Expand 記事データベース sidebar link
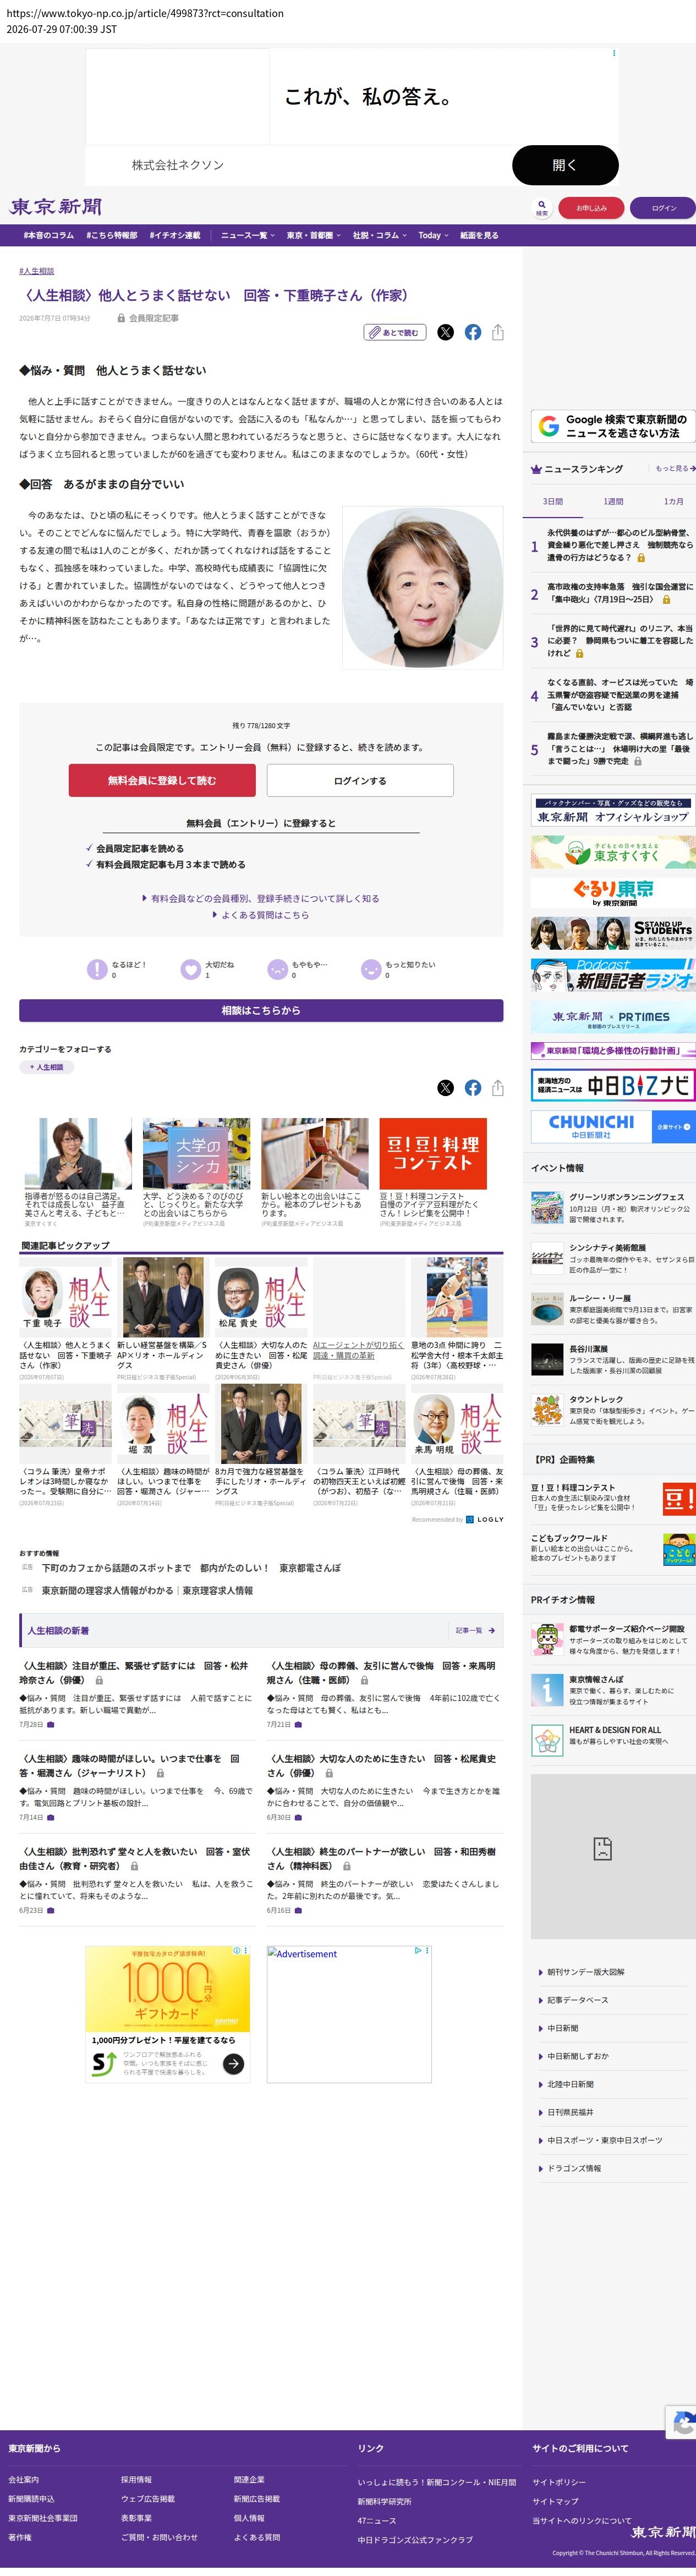 [x=577, y=2000]
